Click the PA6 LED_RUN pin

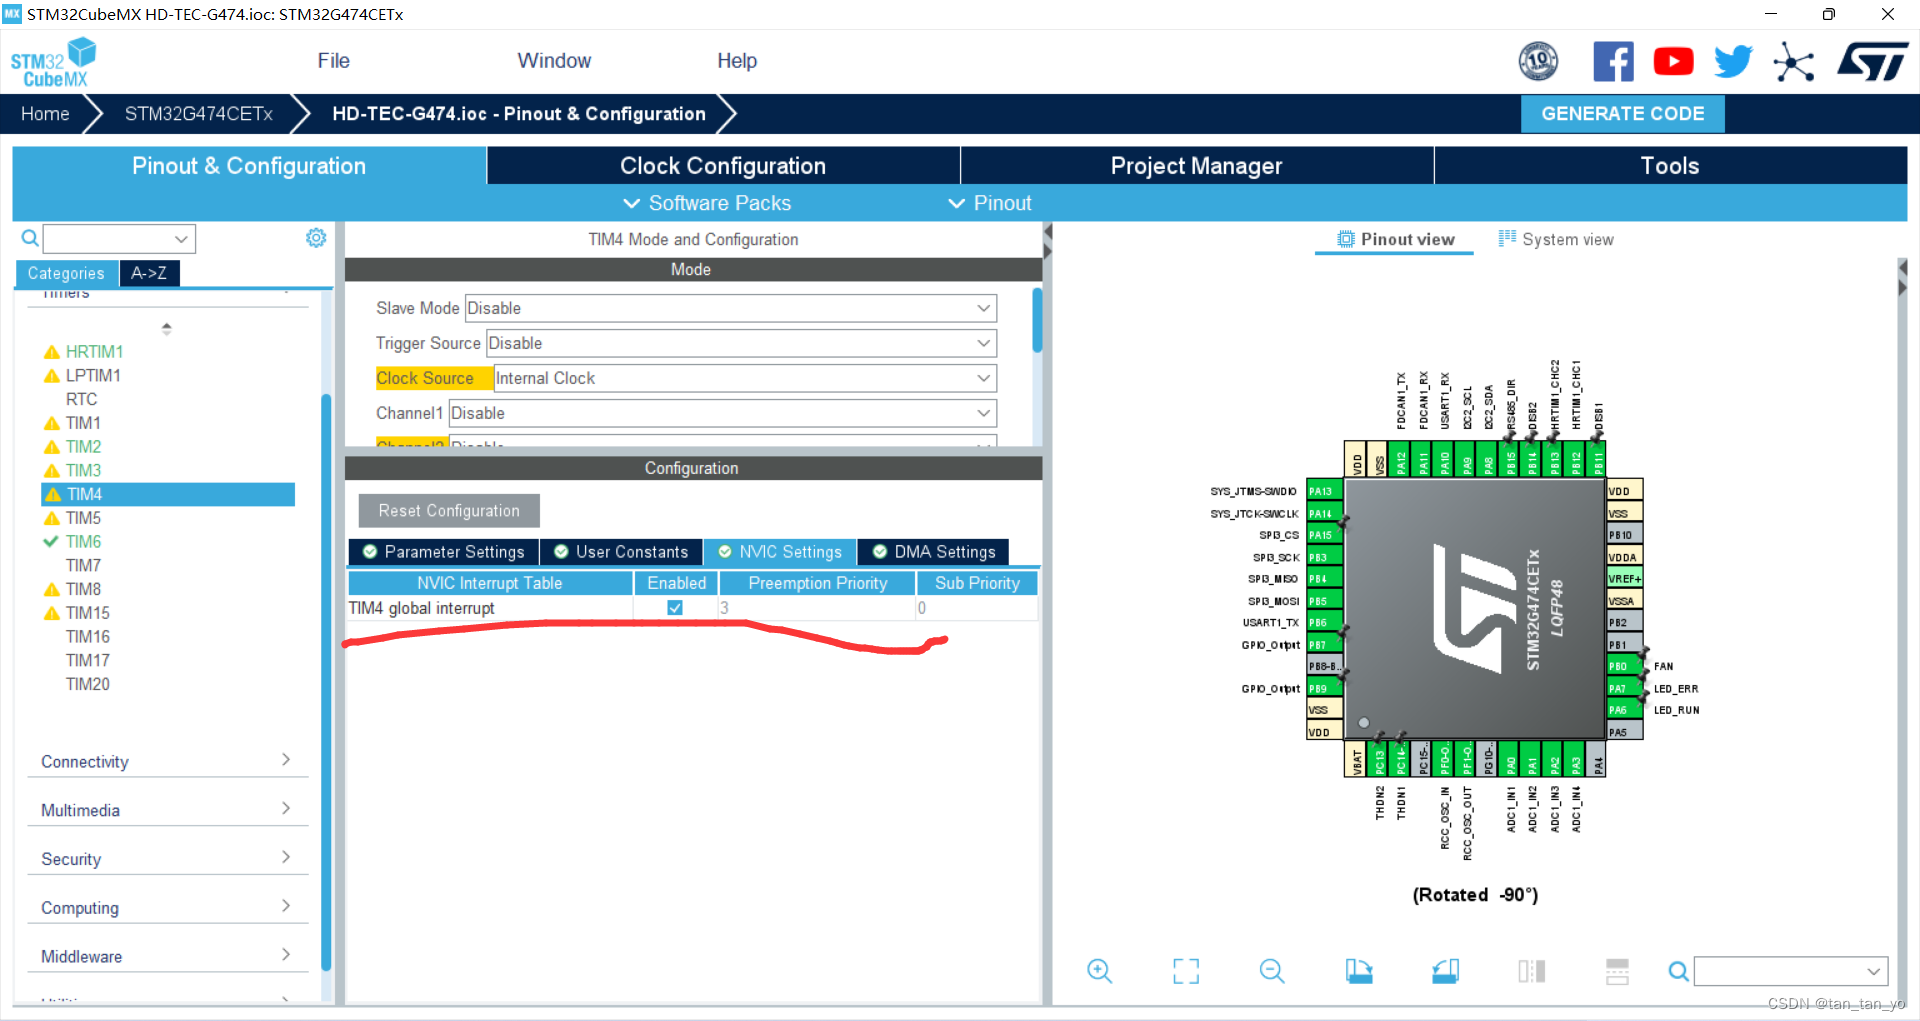pyautogui.click(x=1625, y=710)
